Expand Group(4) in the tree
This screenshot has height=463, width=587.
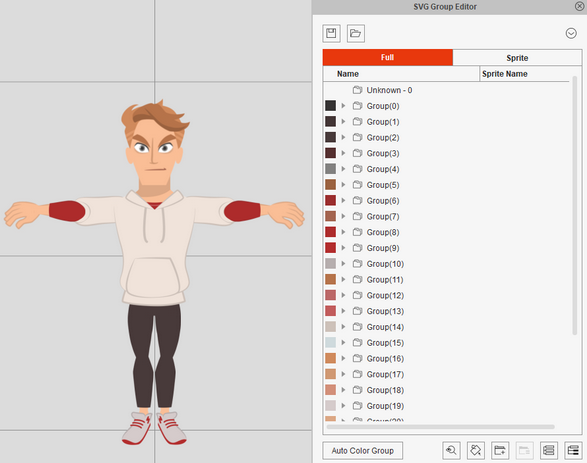click(x=343, y=169)
